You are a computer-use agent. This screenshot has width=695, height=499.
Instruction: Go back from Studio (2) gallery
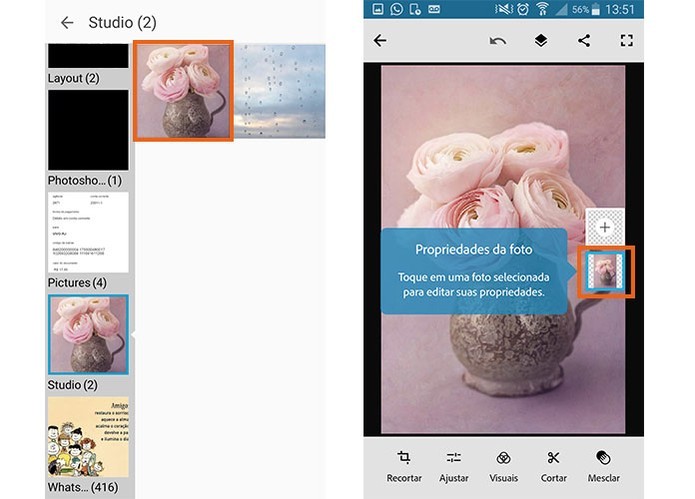pyautogui.click(x=67, y=23)
